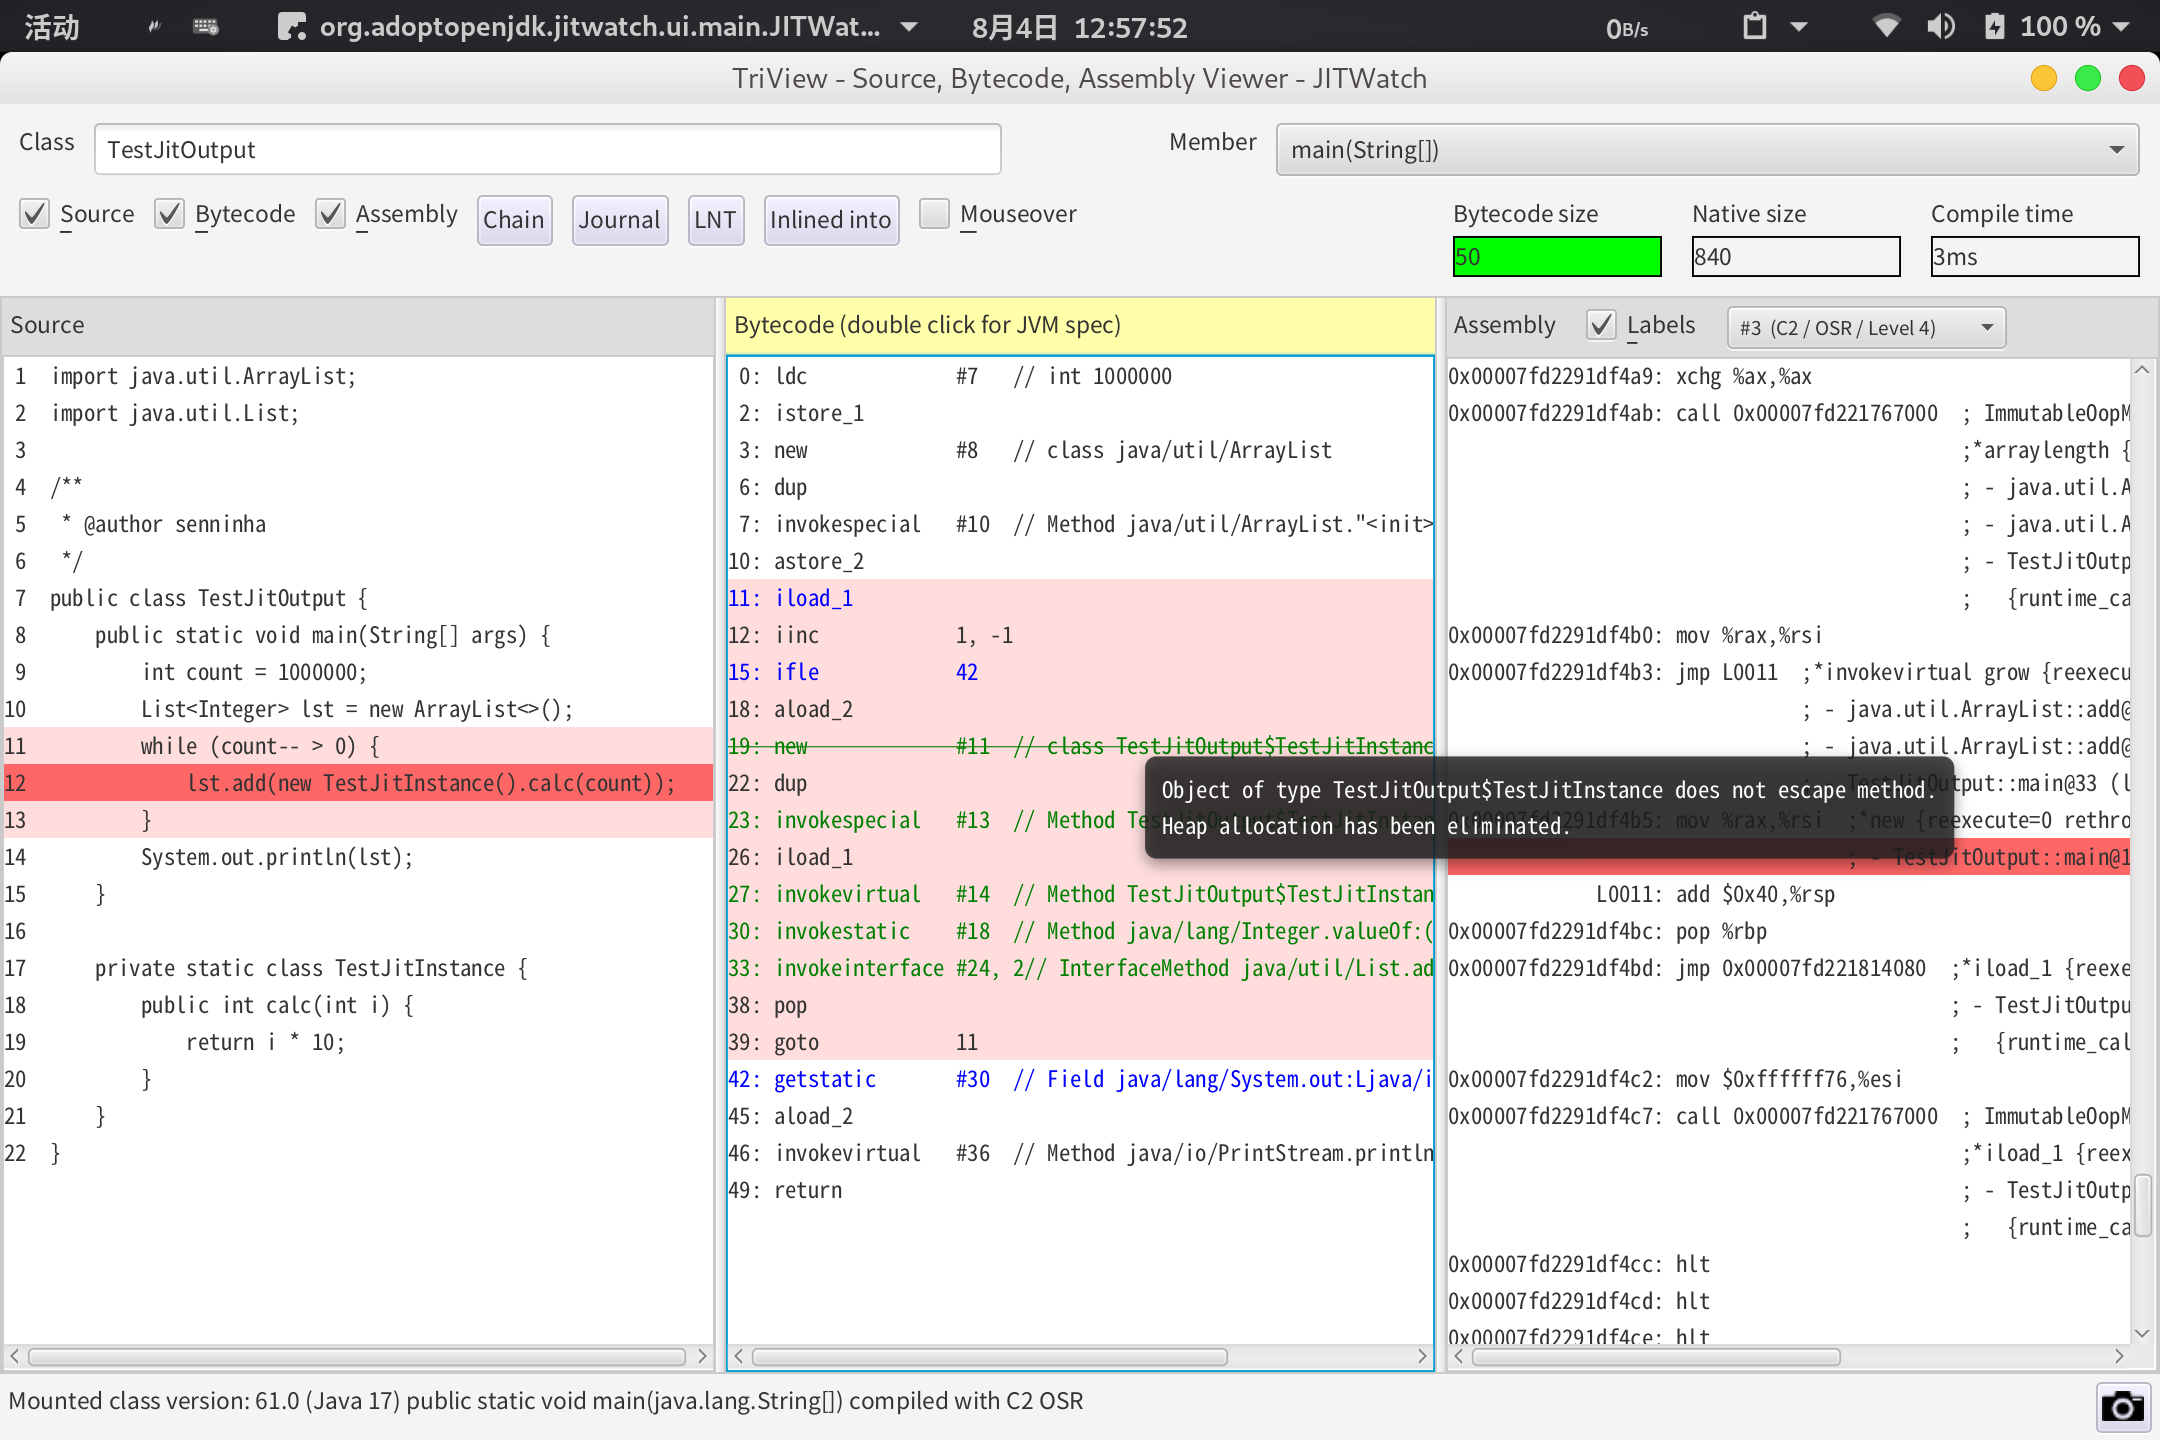Click Source pane scroll-left arrow
This screenshot has width=2160, height=1440.
(x=14, y=1356)
